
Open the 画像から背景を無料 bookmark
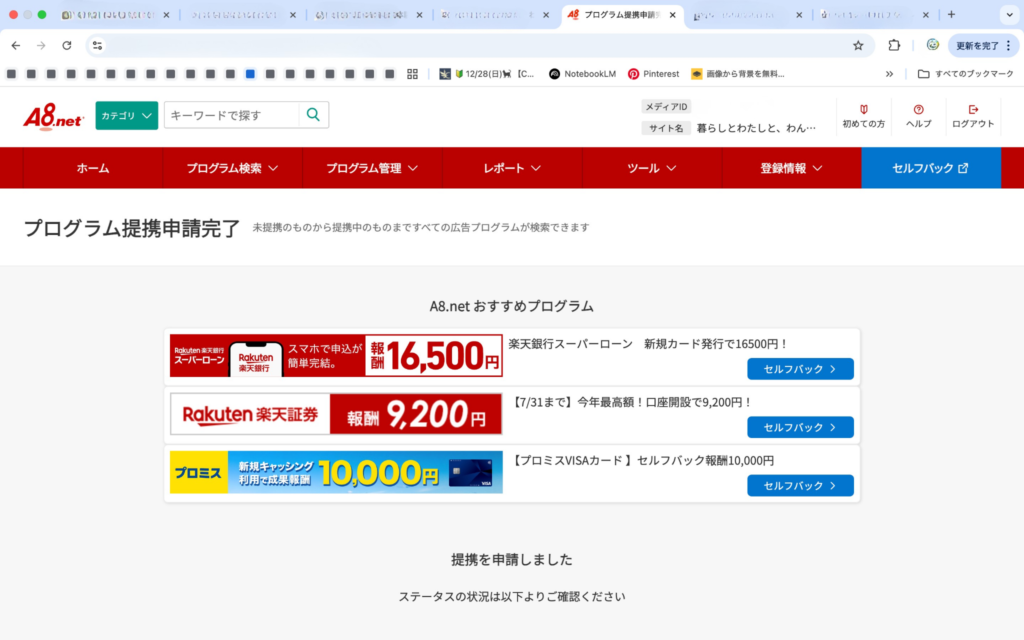pos(738,74)
